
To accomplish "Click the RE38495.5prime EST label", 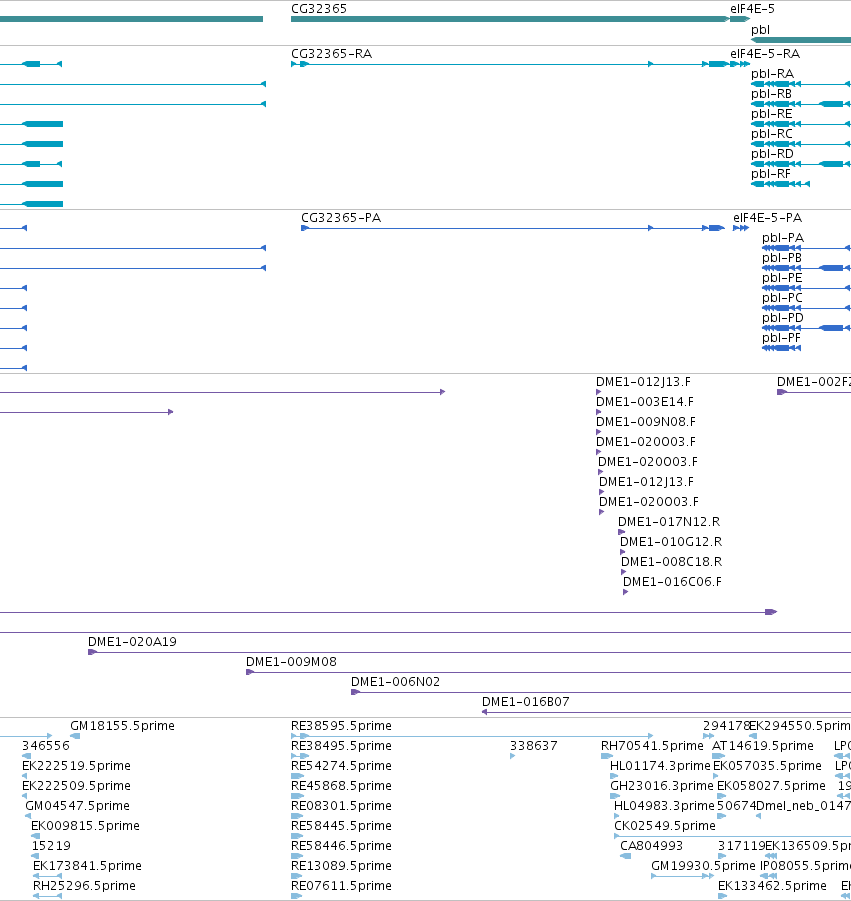I will (x=341, y=746).
